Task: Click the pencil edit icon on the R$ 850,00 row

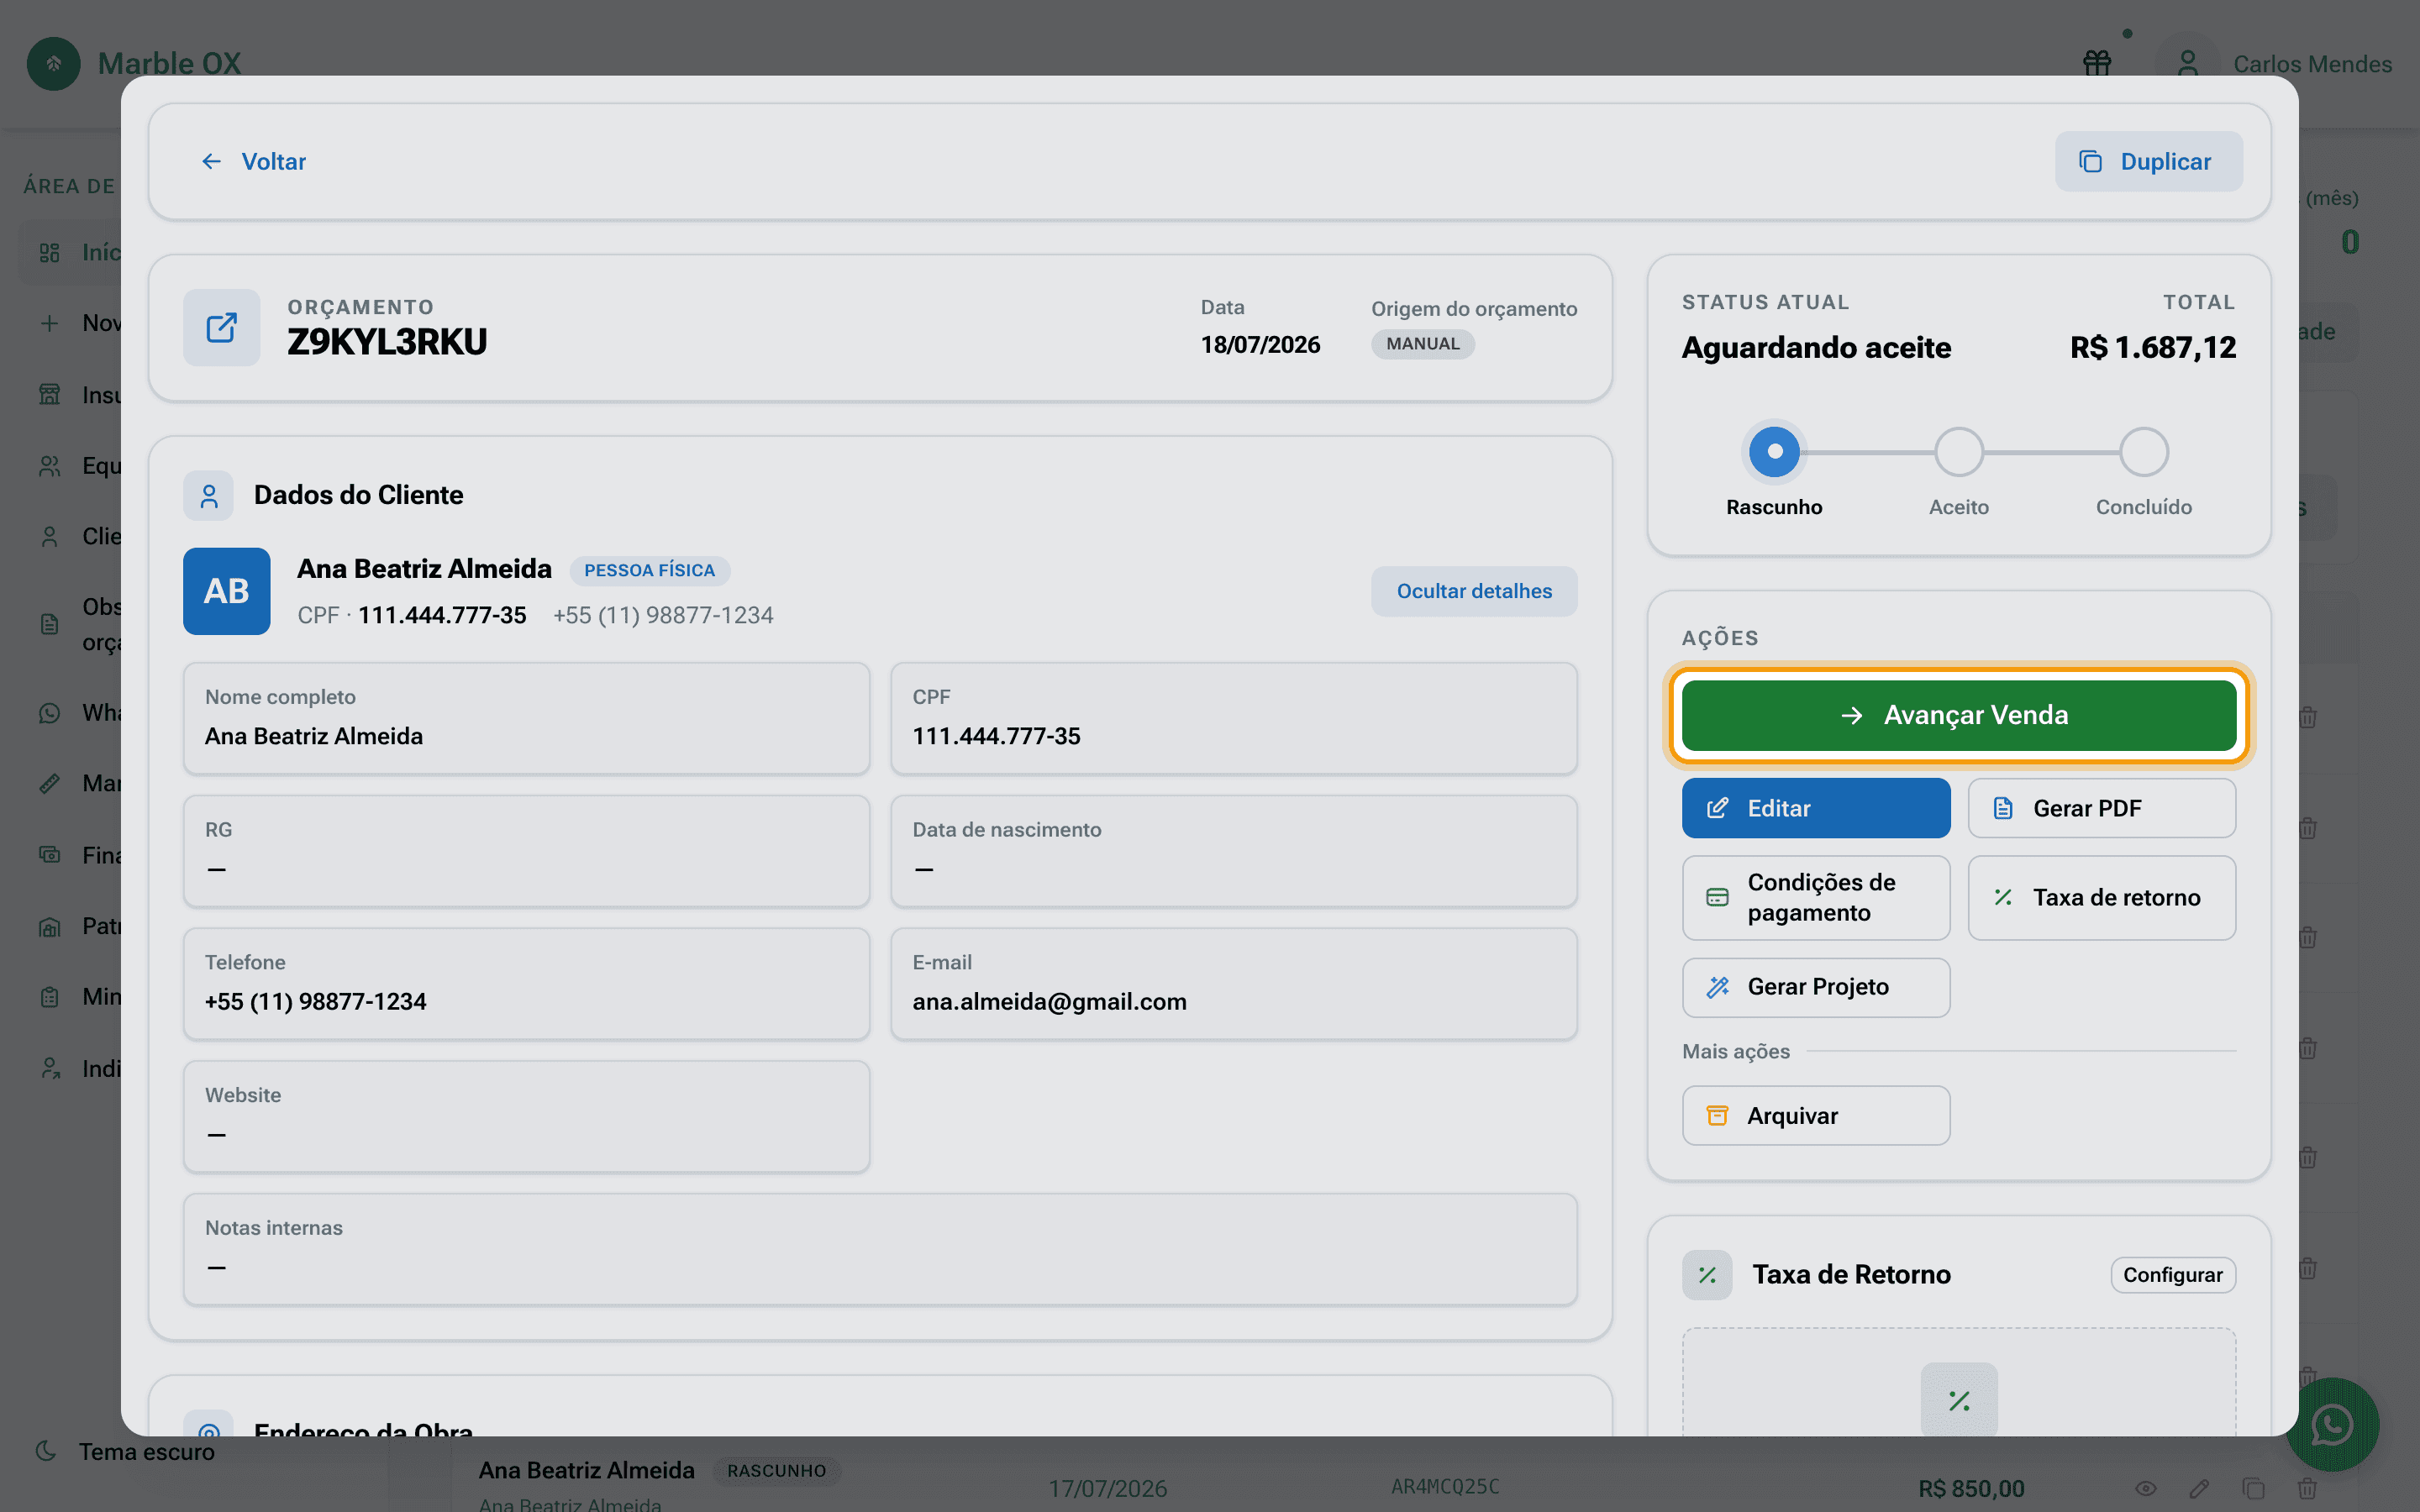Action: 2199,1489
